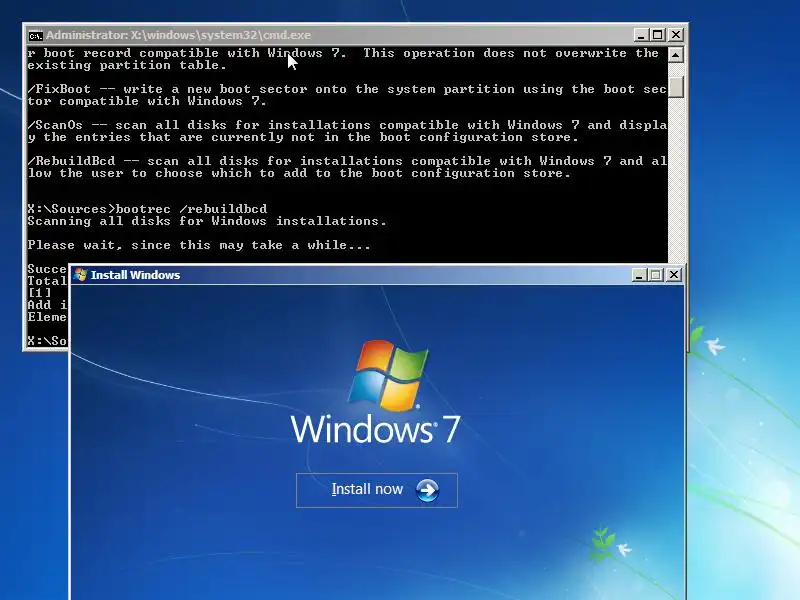Click the cmd.exe window title text
Image resolution: width=800 pixels, height=600 pixels.
tap(179, 35)
